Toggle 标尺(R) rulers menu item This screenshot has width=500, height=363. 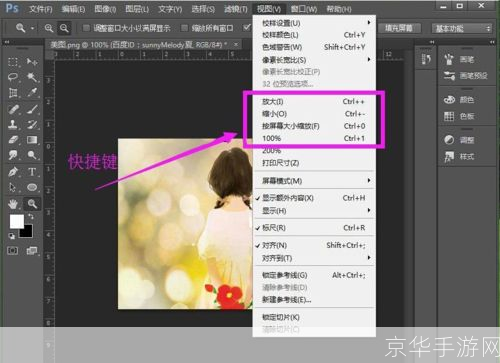[314, 228]
